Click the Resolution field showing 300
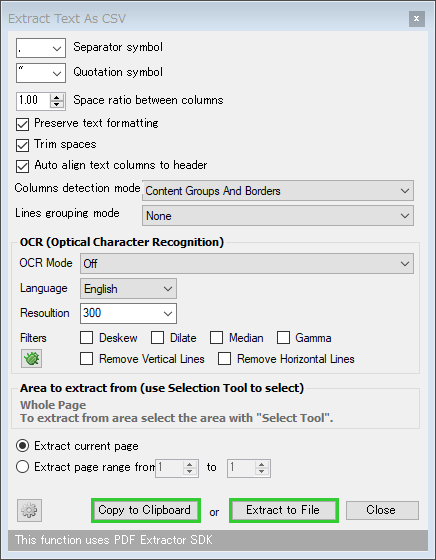This screenshot has width=436, height=560. (128, 314)
